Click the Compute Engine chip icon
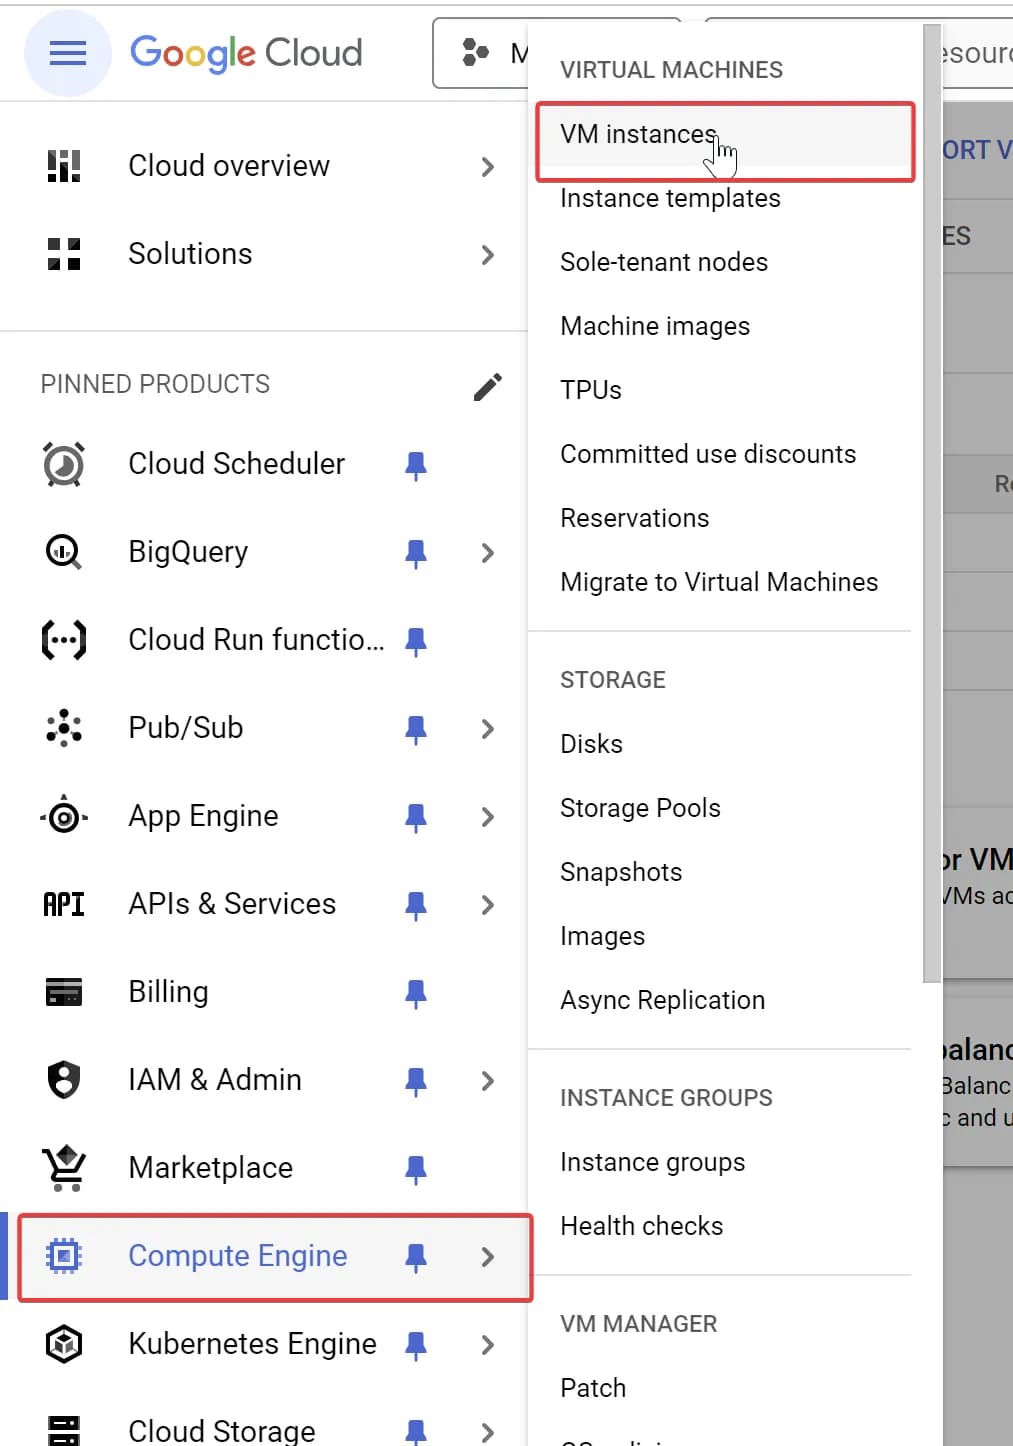Image resolution: width=1013 pixels, height=1446 pixels. click(x=64, y=1256)
